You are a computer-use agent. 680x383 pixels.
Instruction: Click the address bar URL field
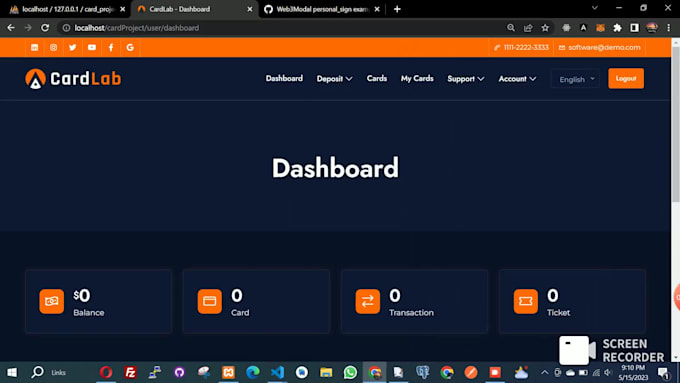[x=282, y=28]
